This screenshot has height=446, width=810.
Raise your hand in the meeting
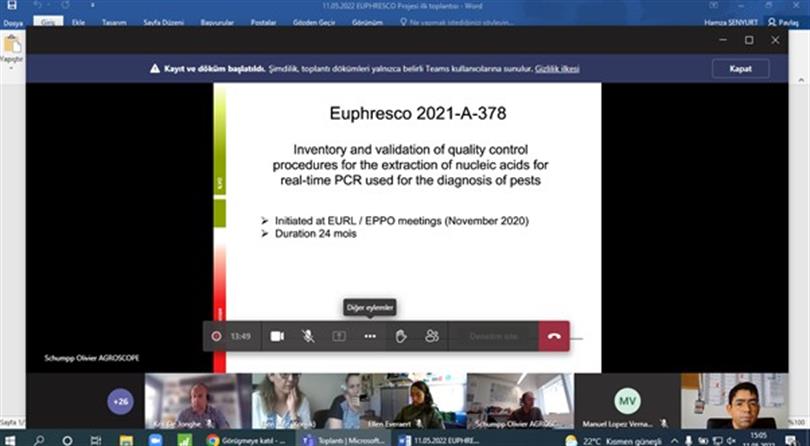[x=401, y=336]
